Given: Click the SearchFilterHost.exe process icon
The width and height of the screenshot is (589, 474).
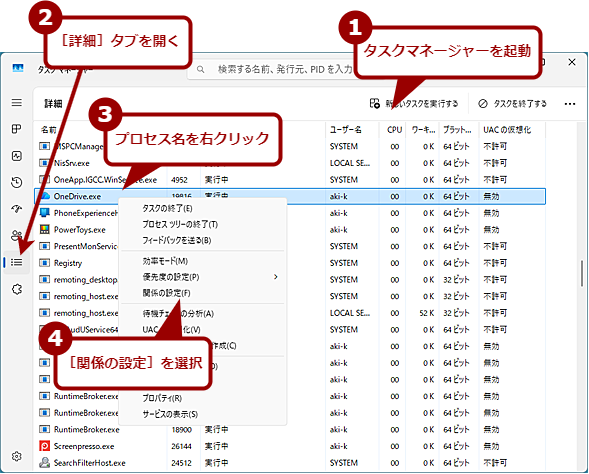Looking at the screenshot, I should [x=45, y=462].
